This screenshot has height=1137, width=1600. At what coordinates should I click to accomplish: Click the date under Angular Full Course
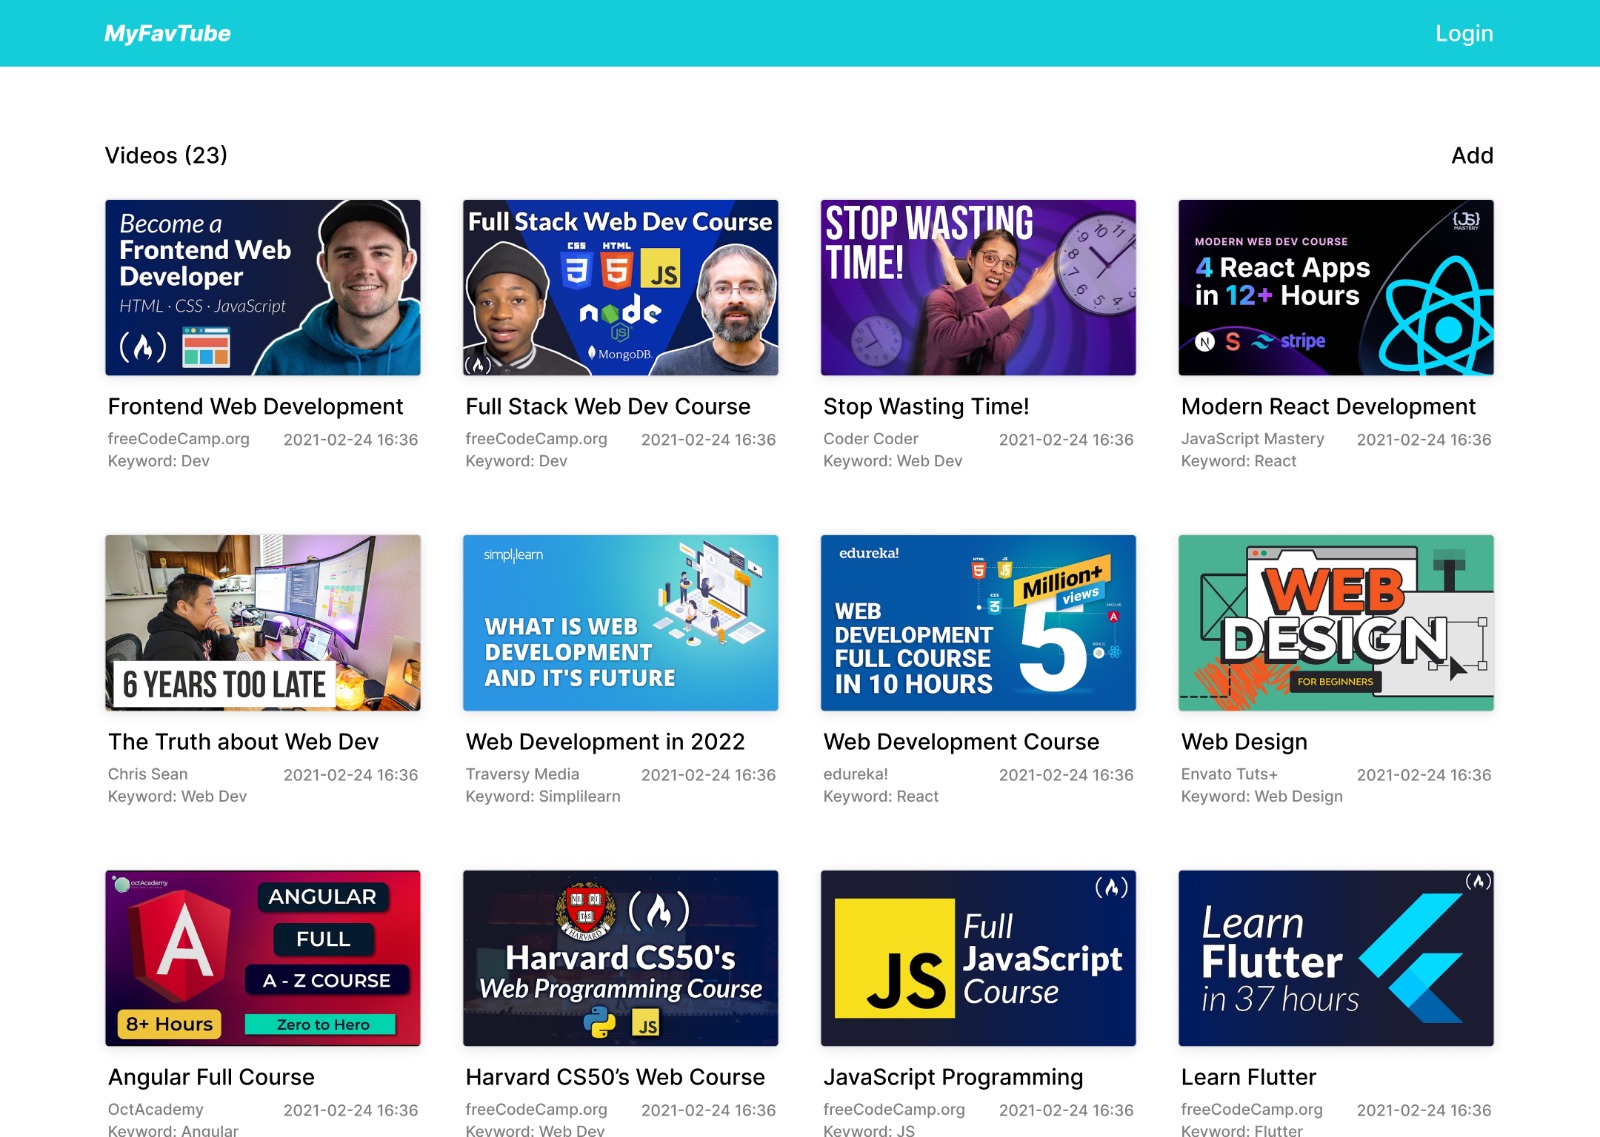pos(350,1110)
